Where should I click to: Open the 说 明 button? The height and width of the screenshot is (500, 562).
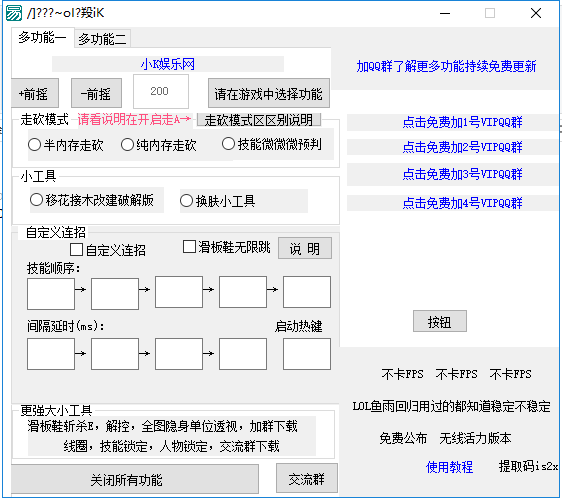[305, 248]
